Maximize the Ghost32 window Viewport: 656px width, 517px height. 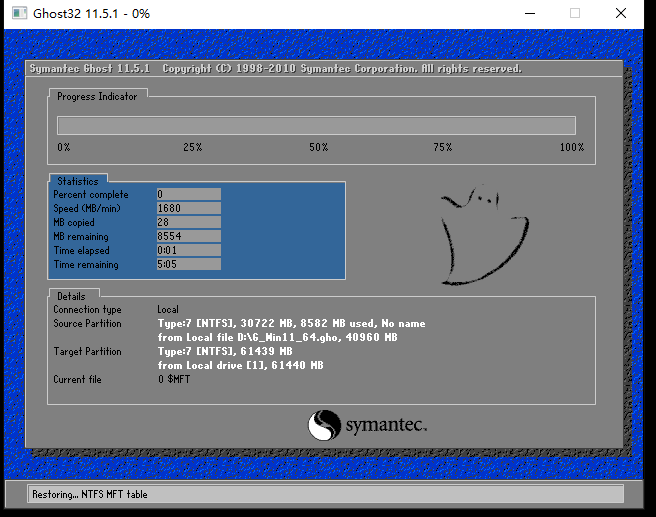575,14
